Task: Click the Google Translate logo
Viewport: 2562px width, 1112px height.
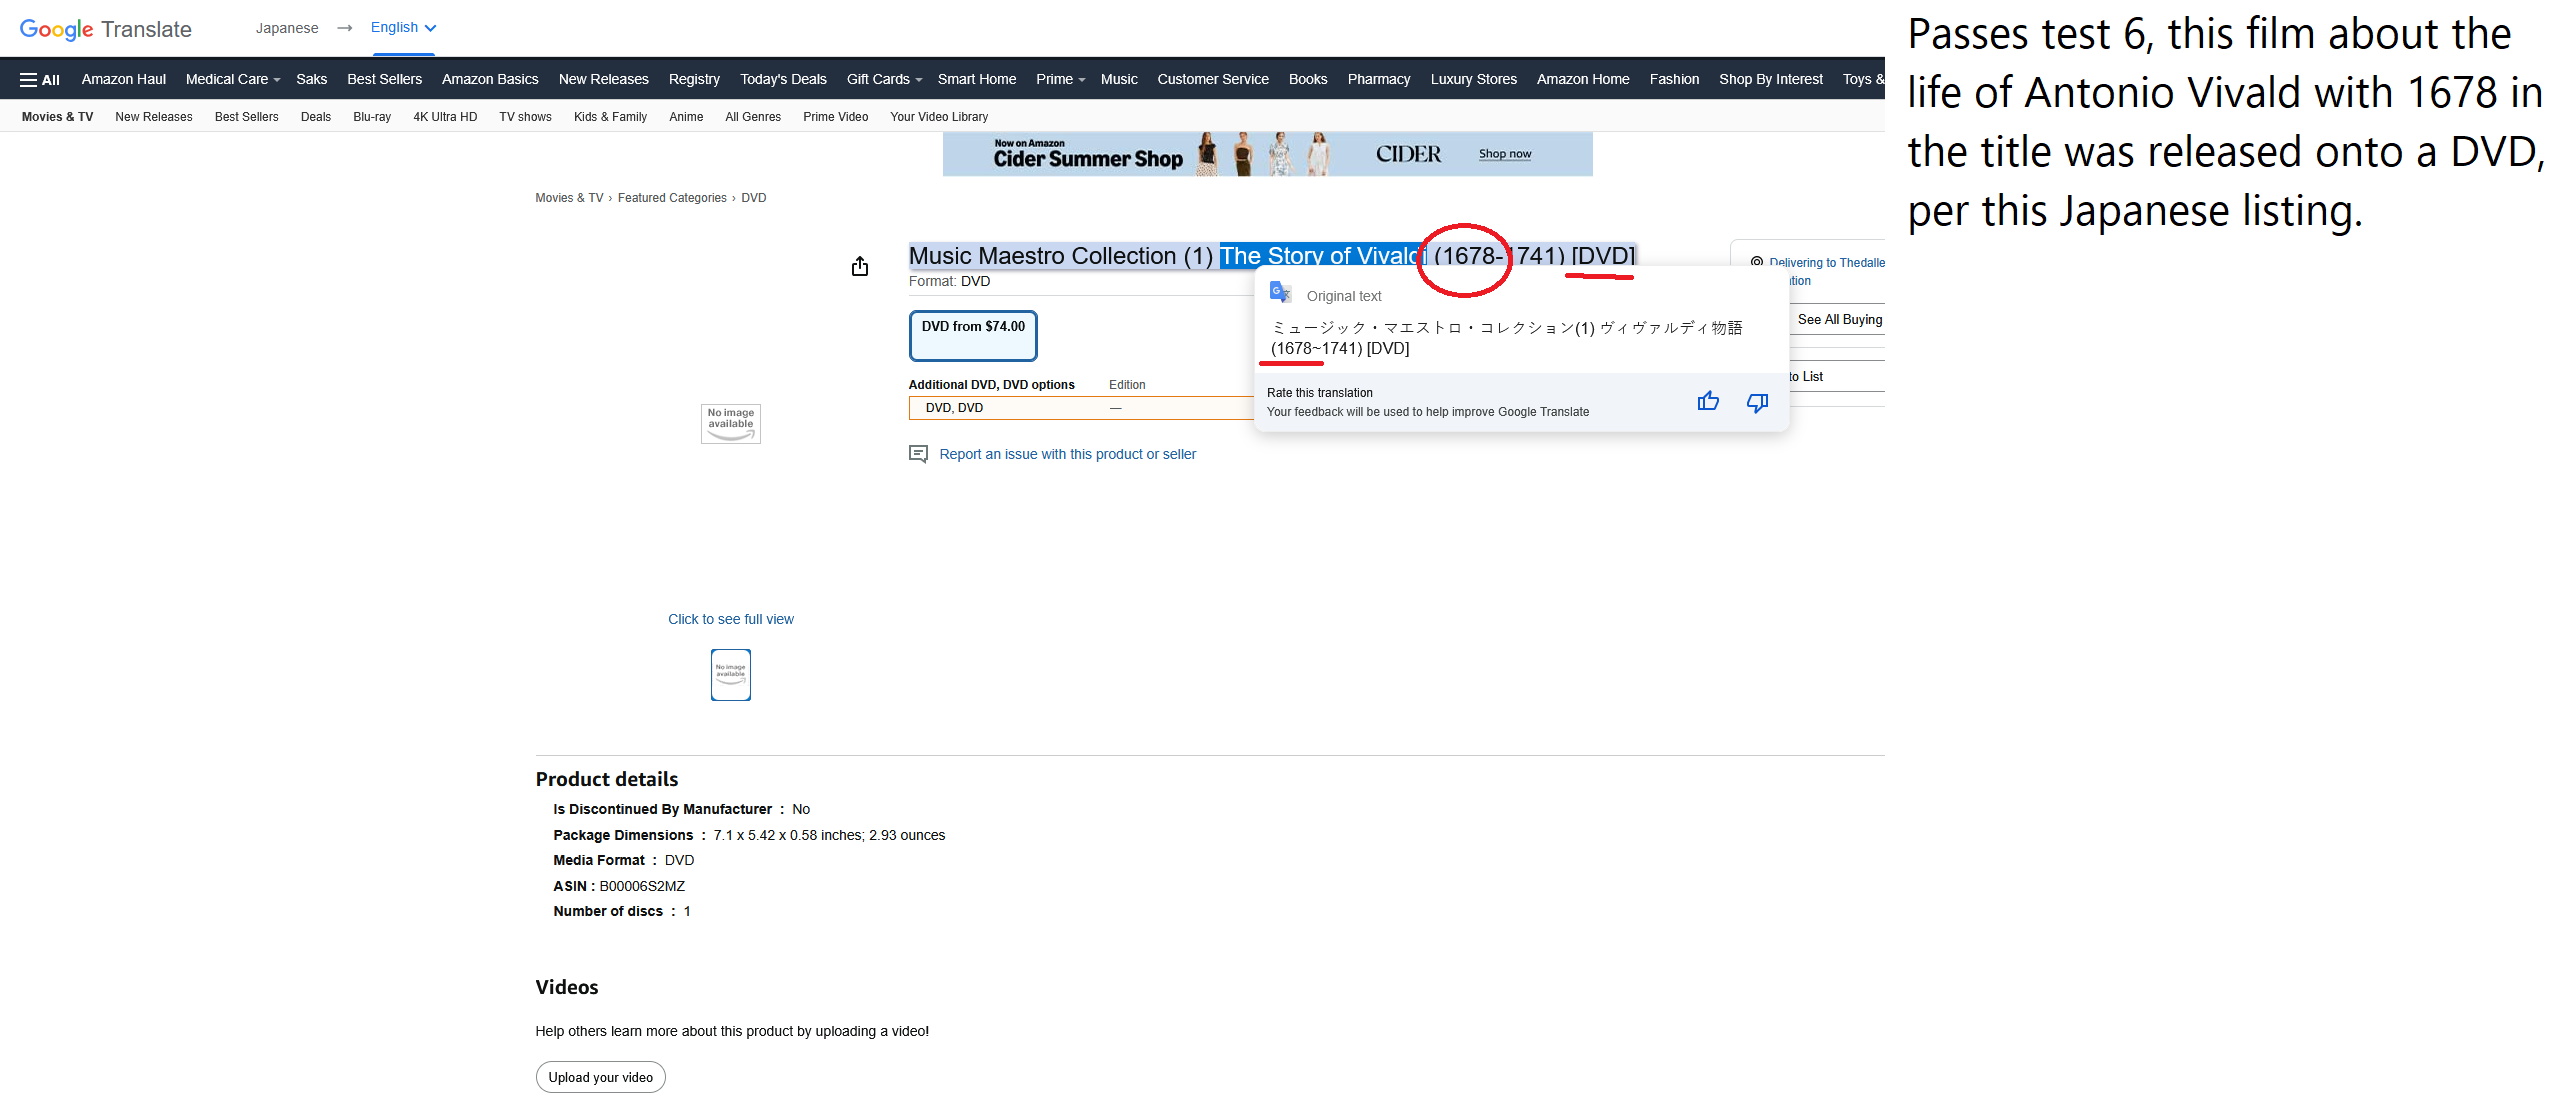Action: [105, 29]
